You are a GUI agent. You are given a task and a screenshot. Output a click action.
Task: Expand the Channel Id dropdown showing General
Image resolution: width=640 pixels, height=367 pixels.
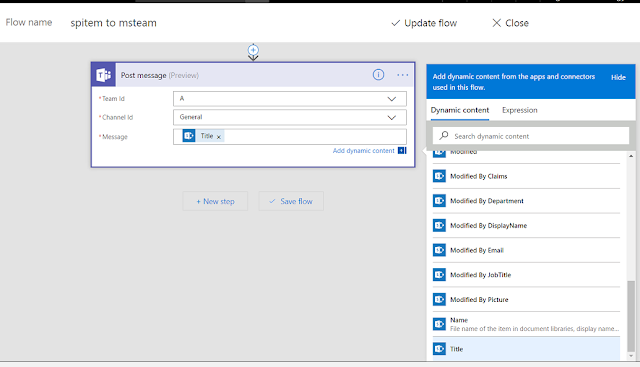click(391, 118)
